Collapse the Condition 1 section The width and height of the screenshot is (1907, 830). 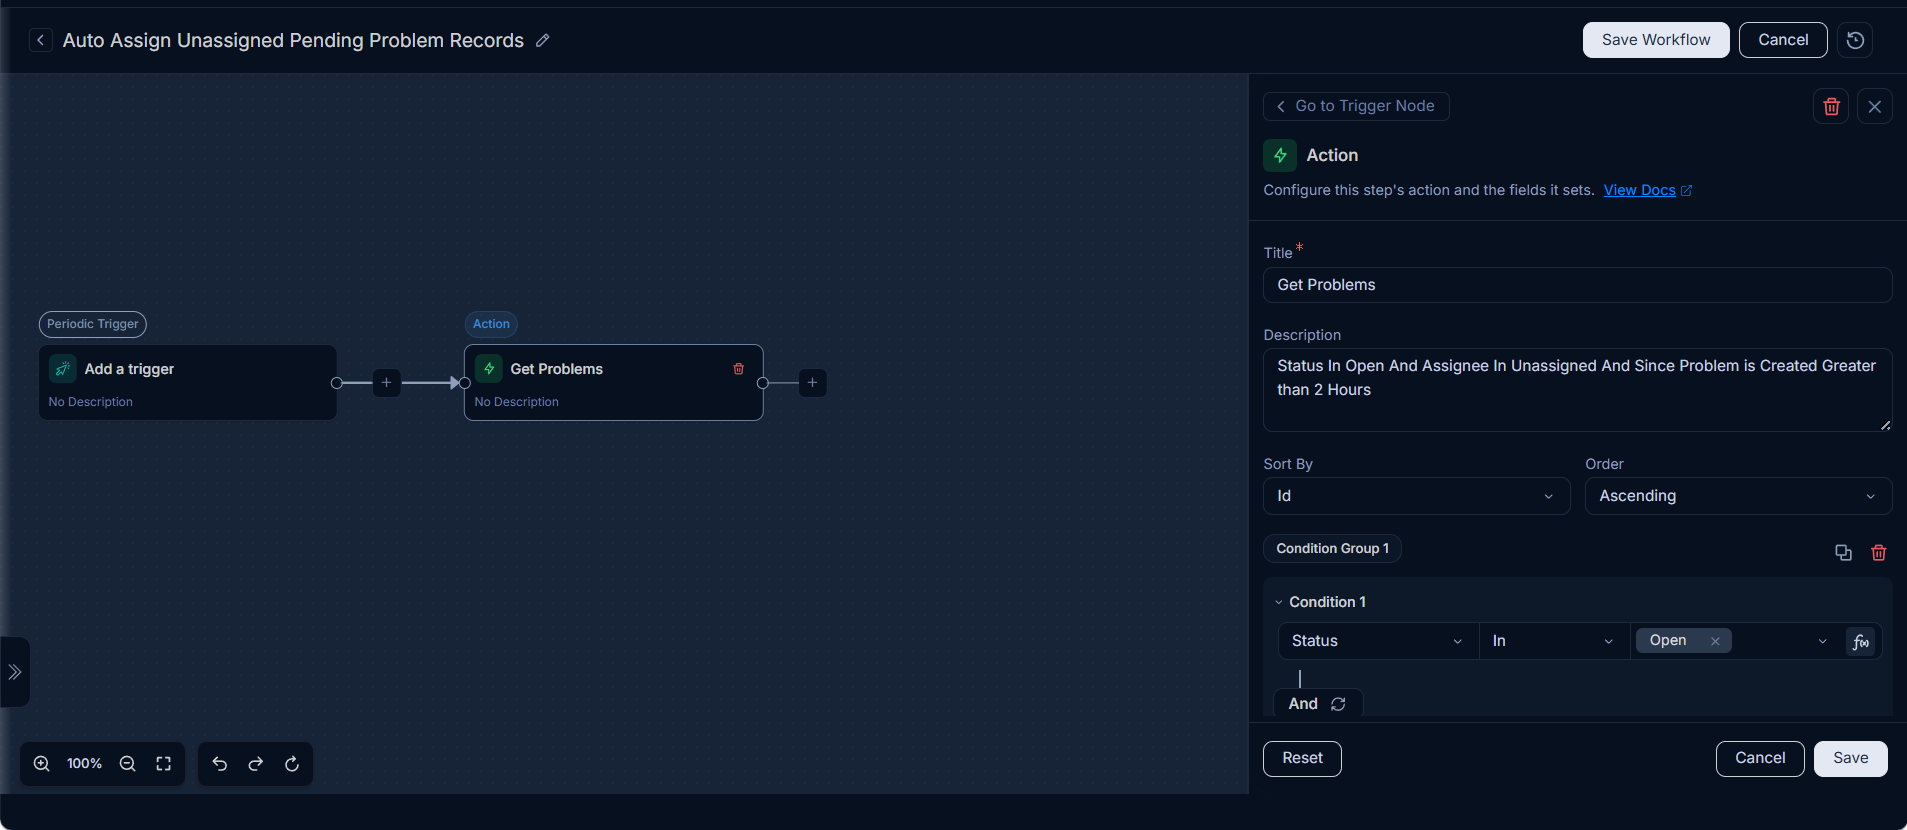tap(1279, 602)
